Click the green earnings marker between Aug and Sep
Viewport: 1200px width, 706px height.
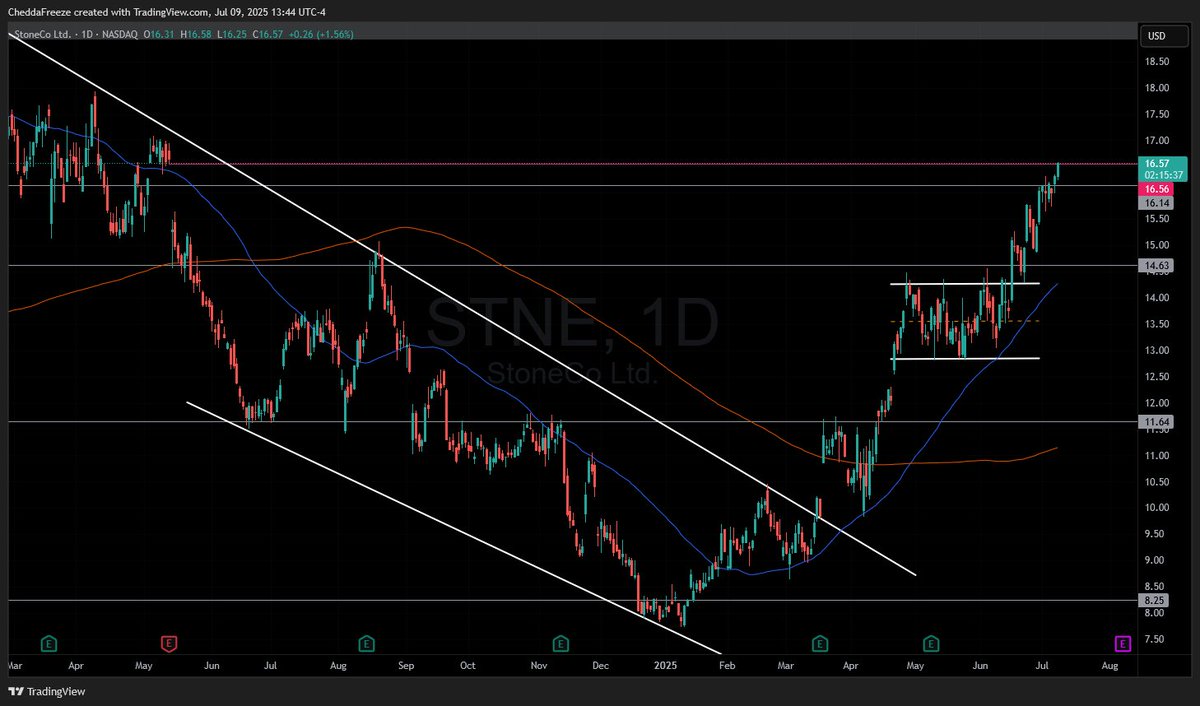pyautogui.click(x=367, y=642)
